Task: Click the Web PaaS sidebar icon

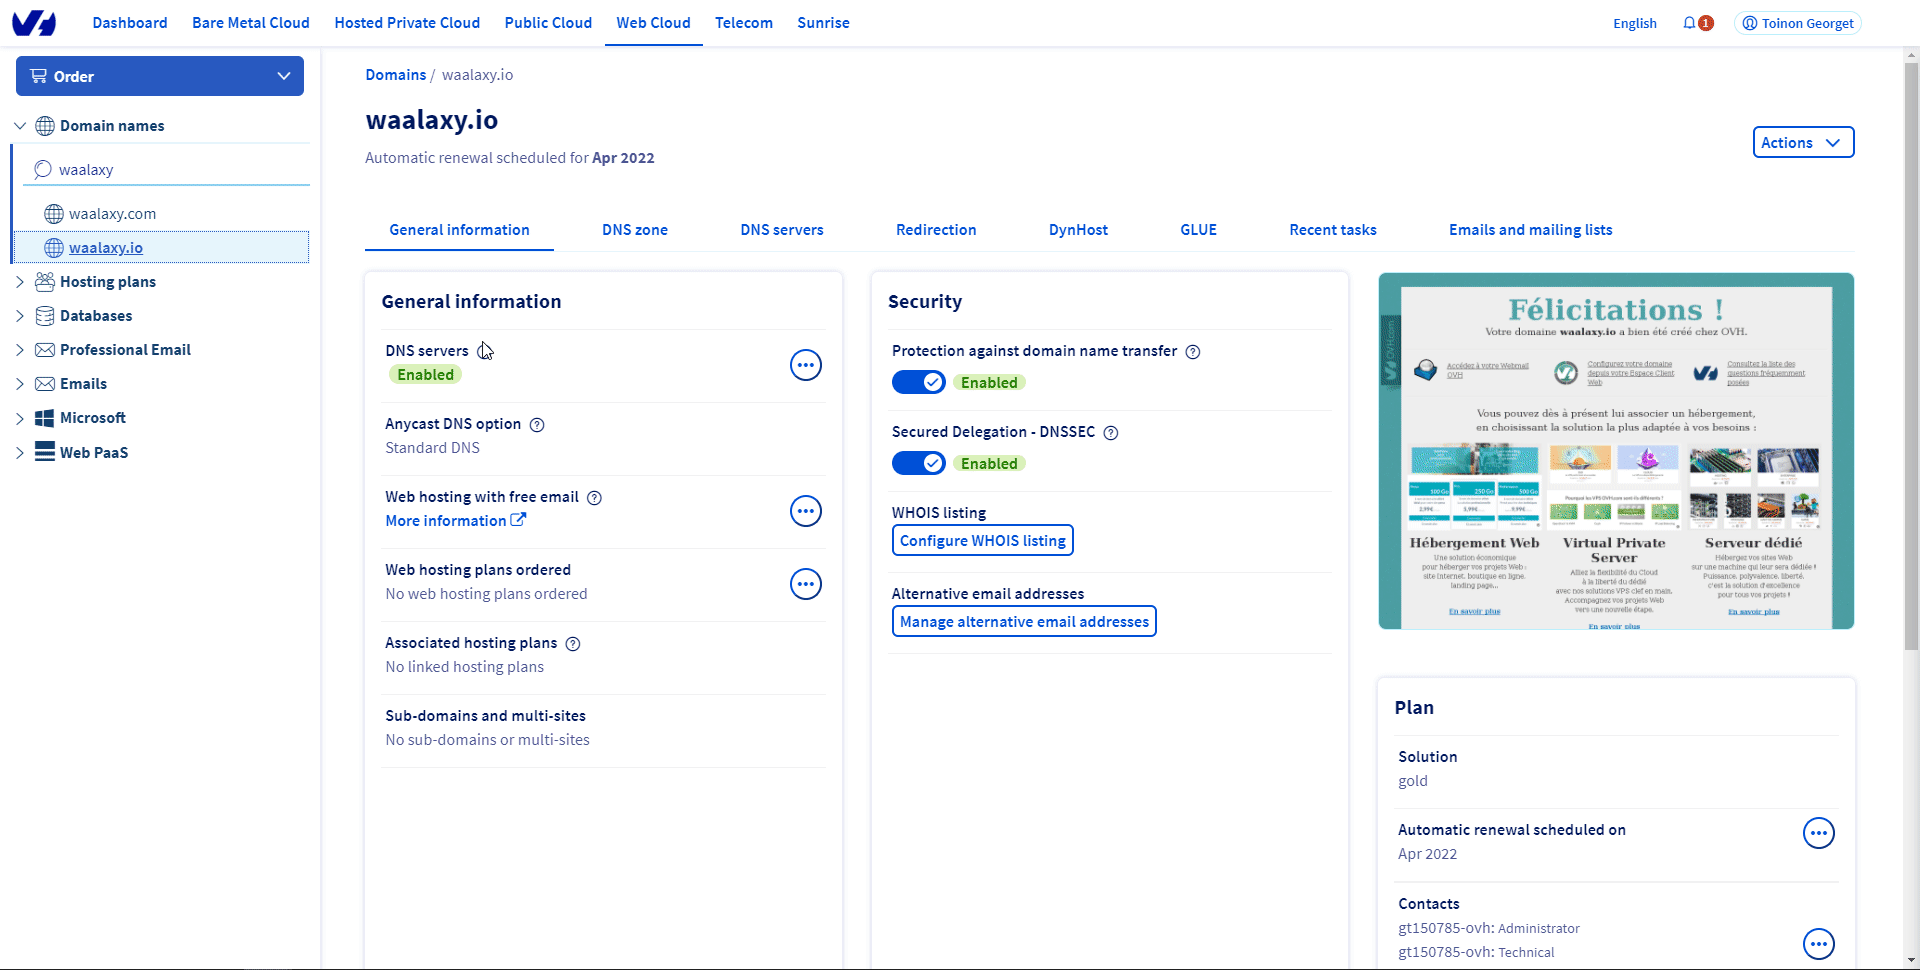Action: 45,452
